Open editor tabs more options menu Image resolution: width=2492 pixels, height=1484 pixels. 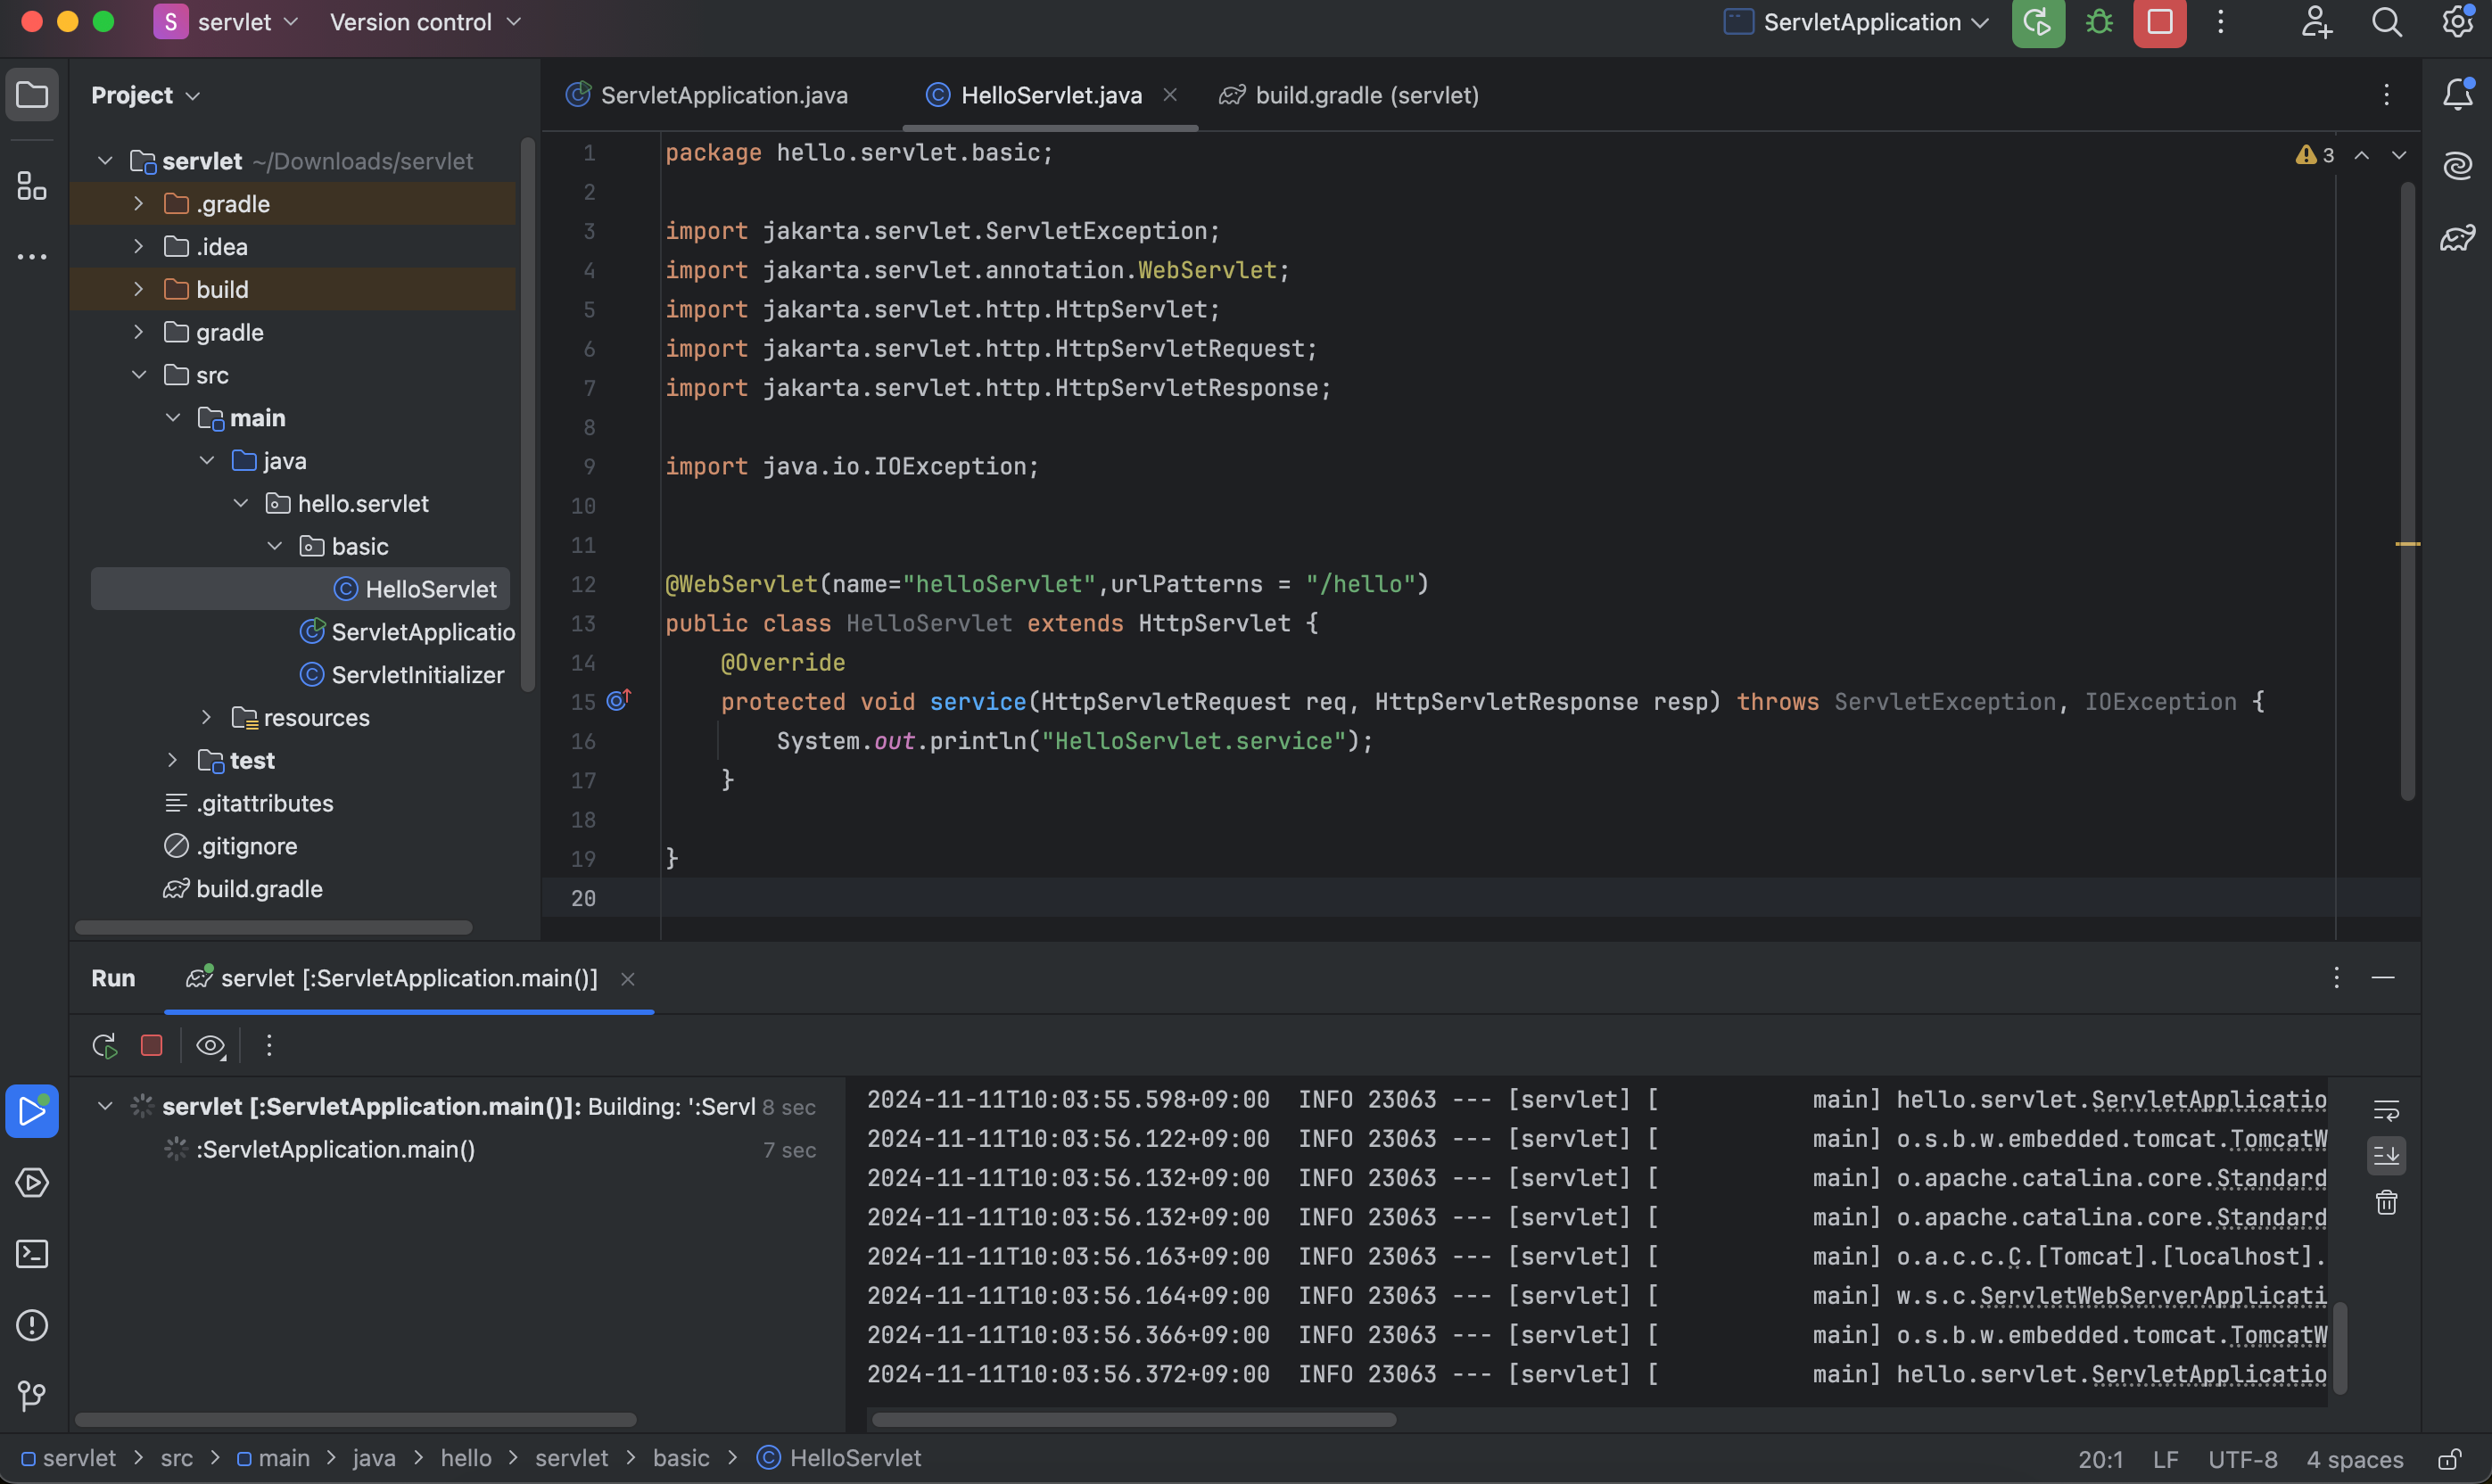[x=2387, y=95]
